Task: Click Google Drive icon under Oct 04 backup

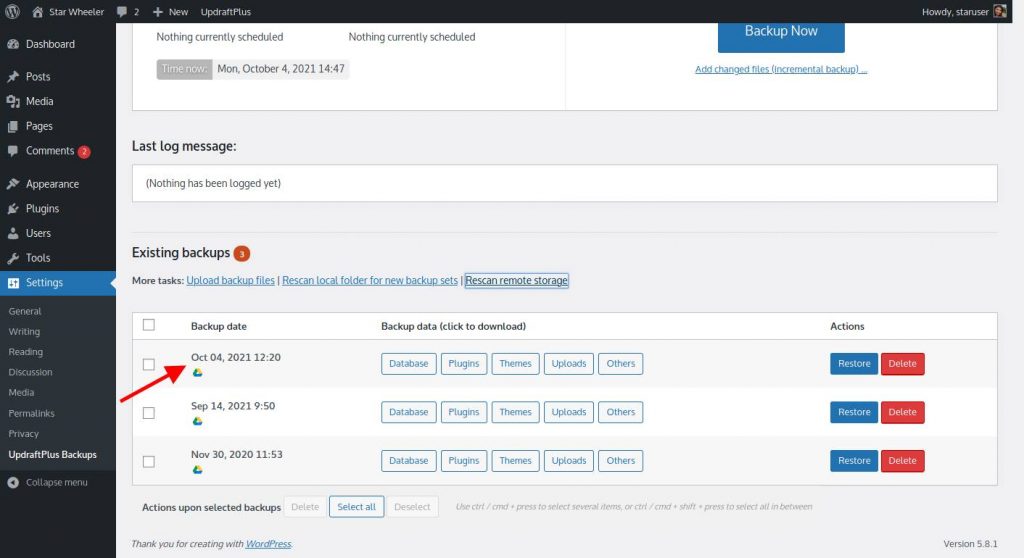Action: point(197,372)
